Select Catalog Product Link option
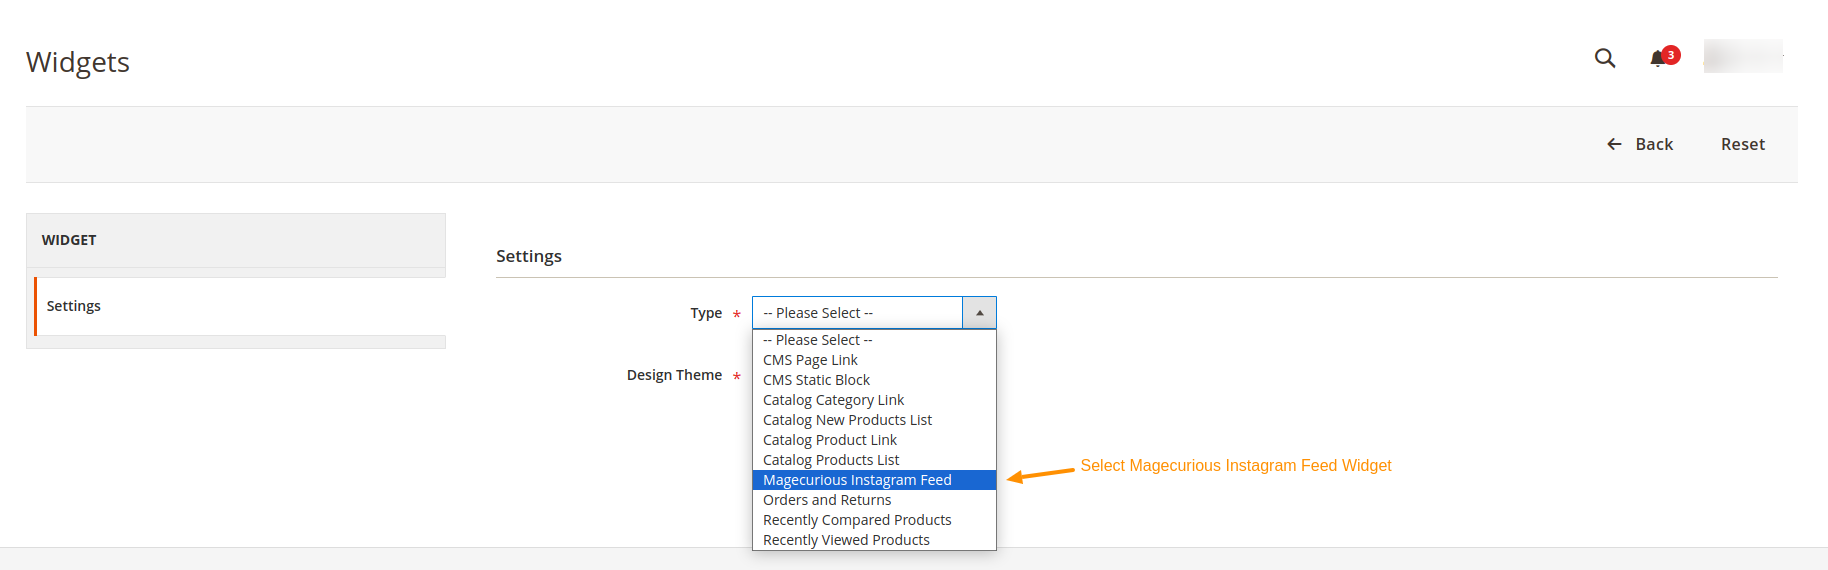1828x570 pixels. (x=874, y=440)
